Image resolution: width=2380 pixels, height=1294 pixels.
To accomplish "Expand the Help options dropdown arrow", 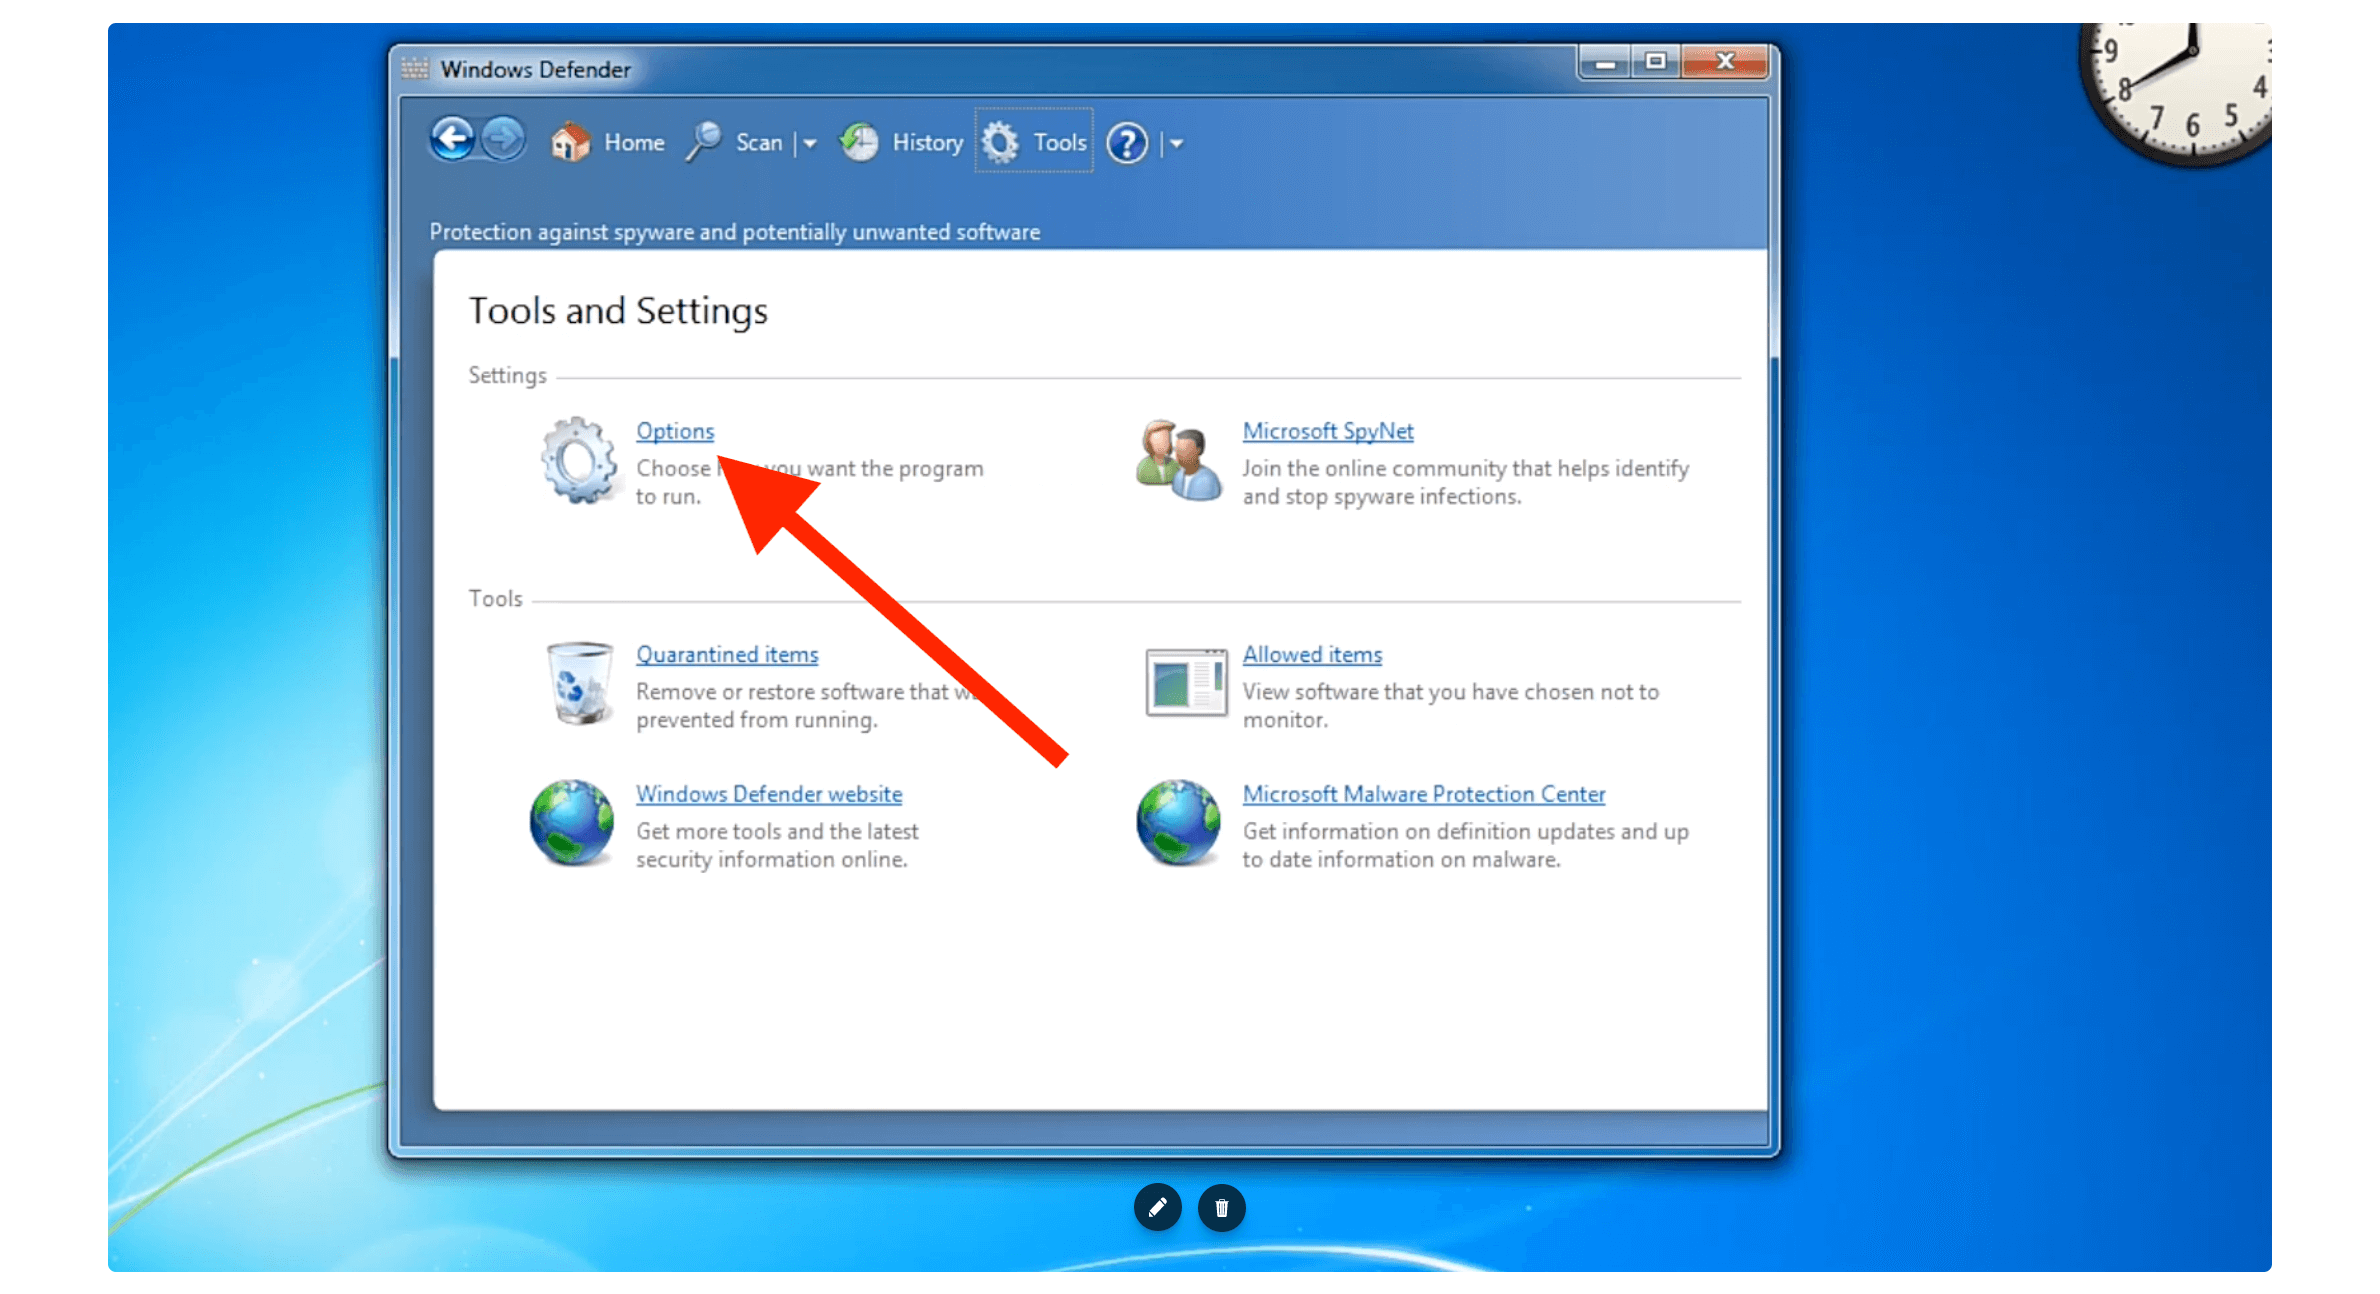I will (1177, 144).
